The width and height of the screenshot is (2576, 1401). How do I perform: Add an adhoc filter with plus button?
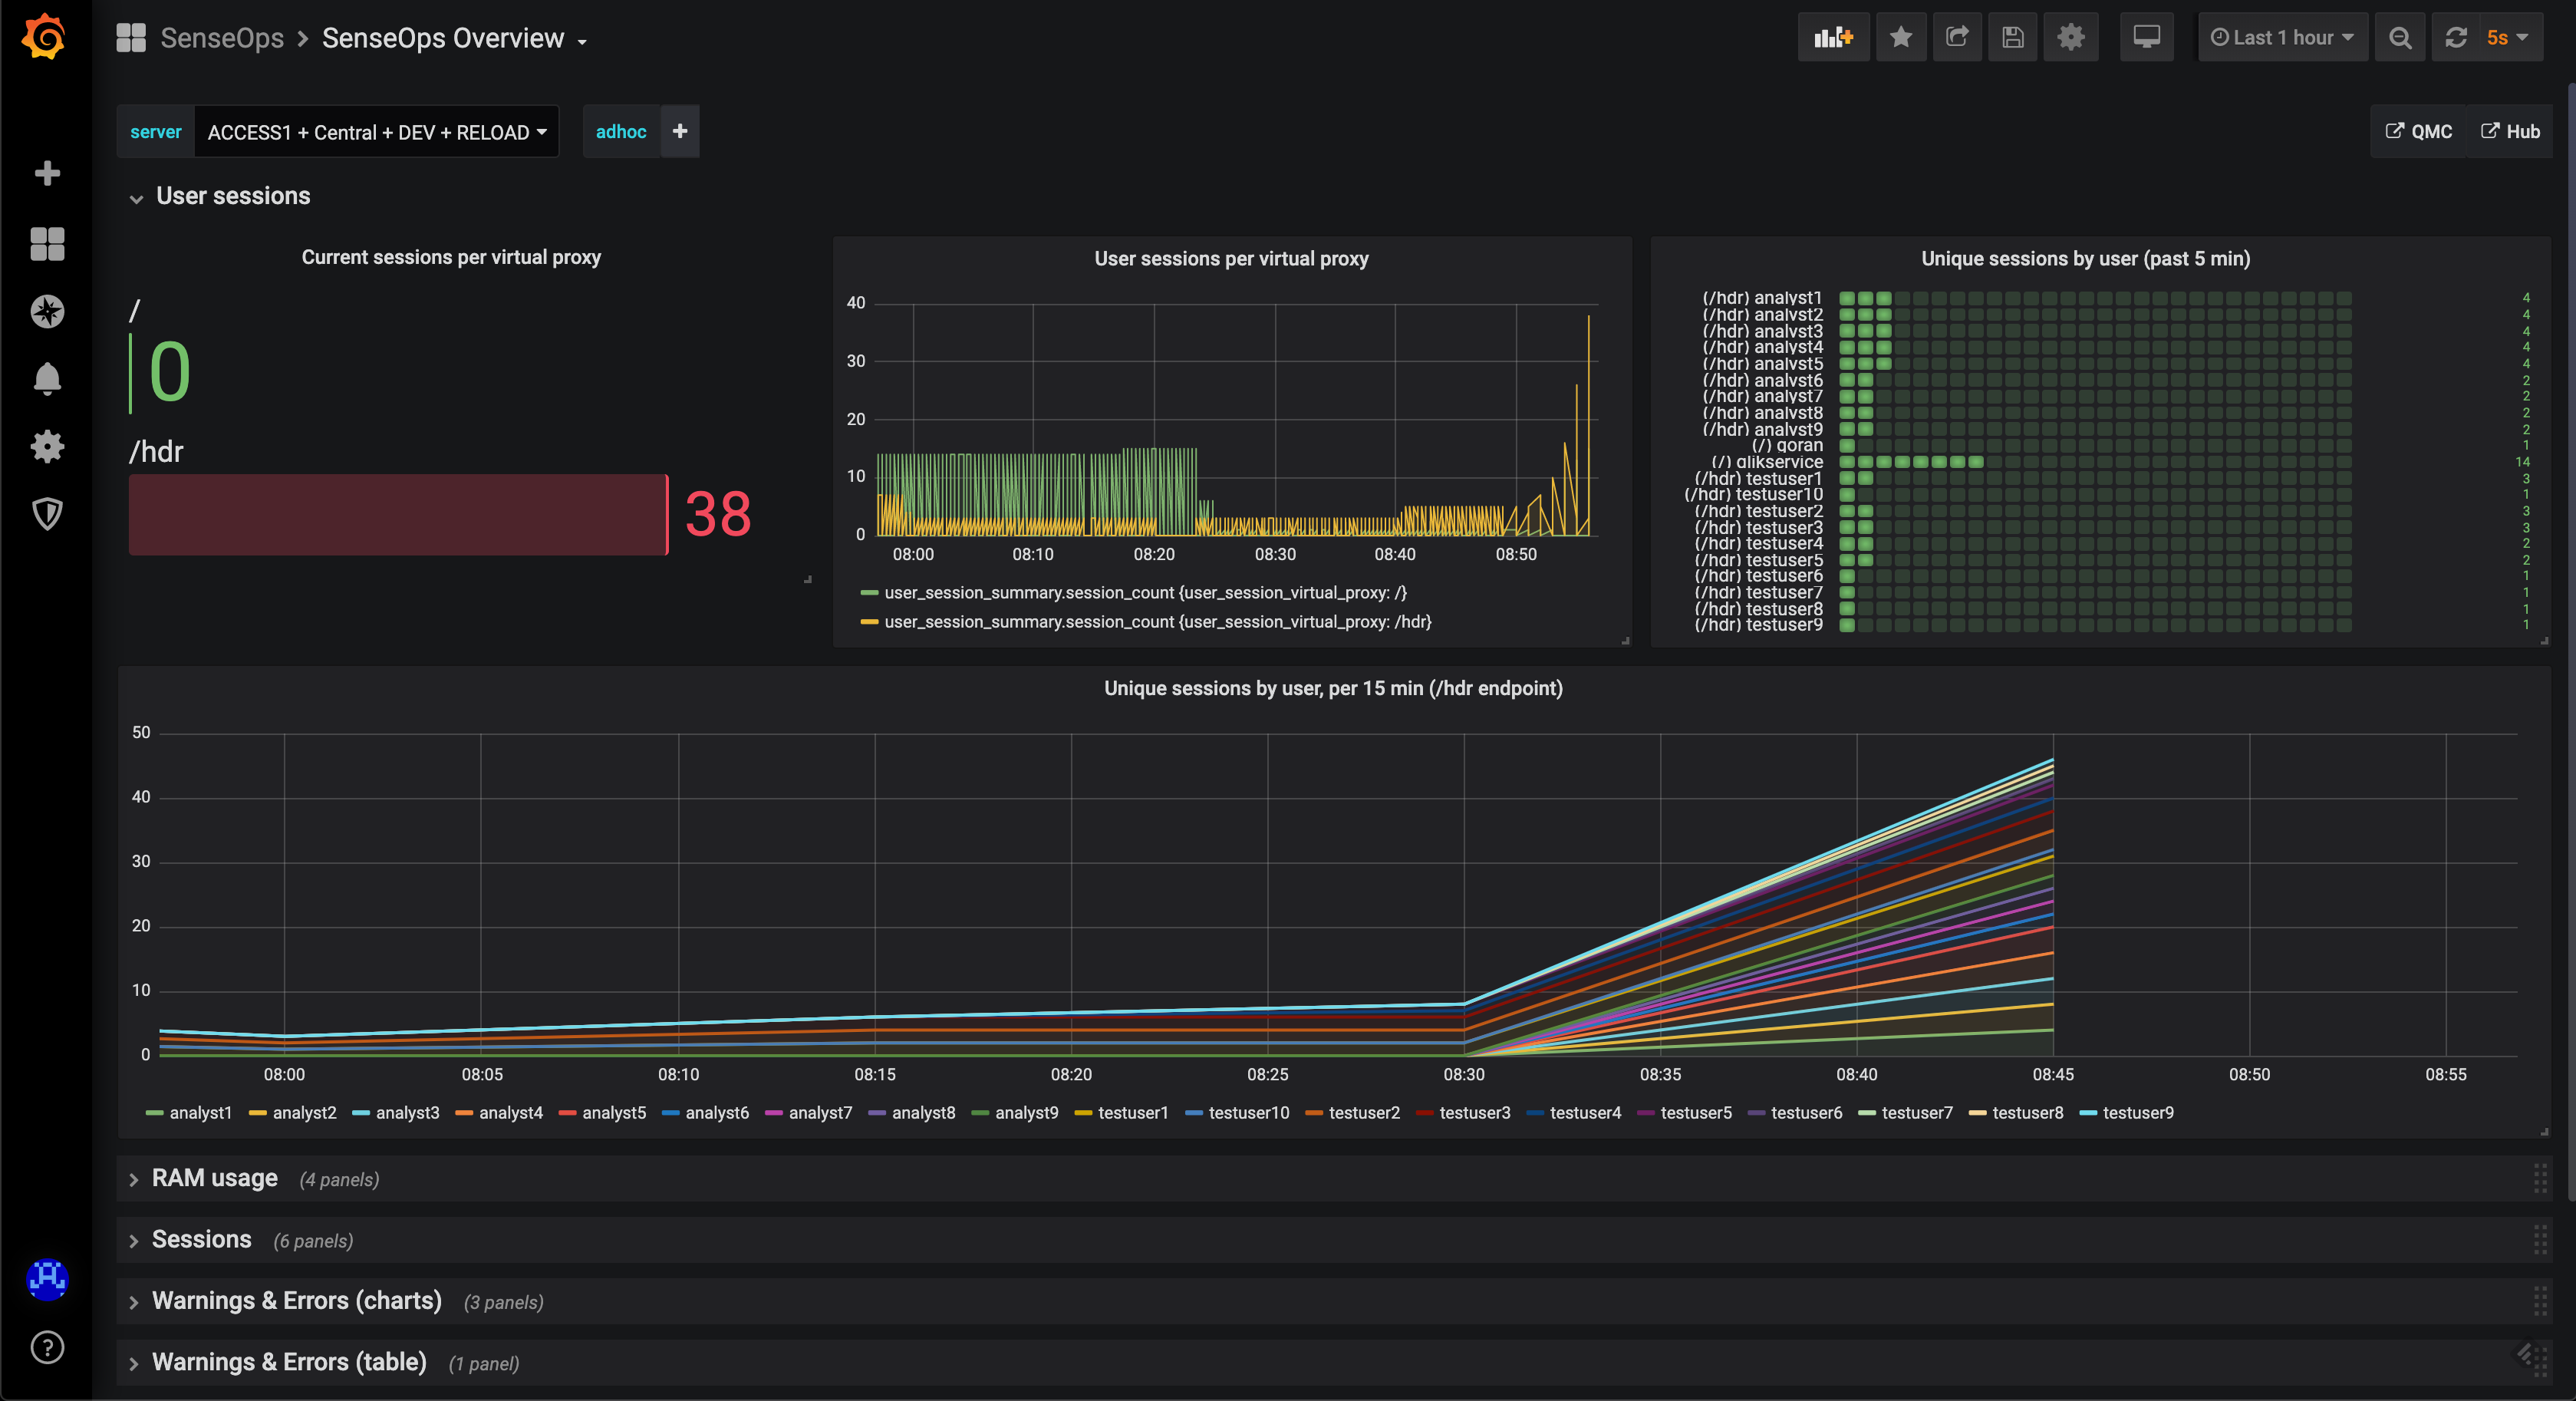pyautogui.click(x=680, y=132)
